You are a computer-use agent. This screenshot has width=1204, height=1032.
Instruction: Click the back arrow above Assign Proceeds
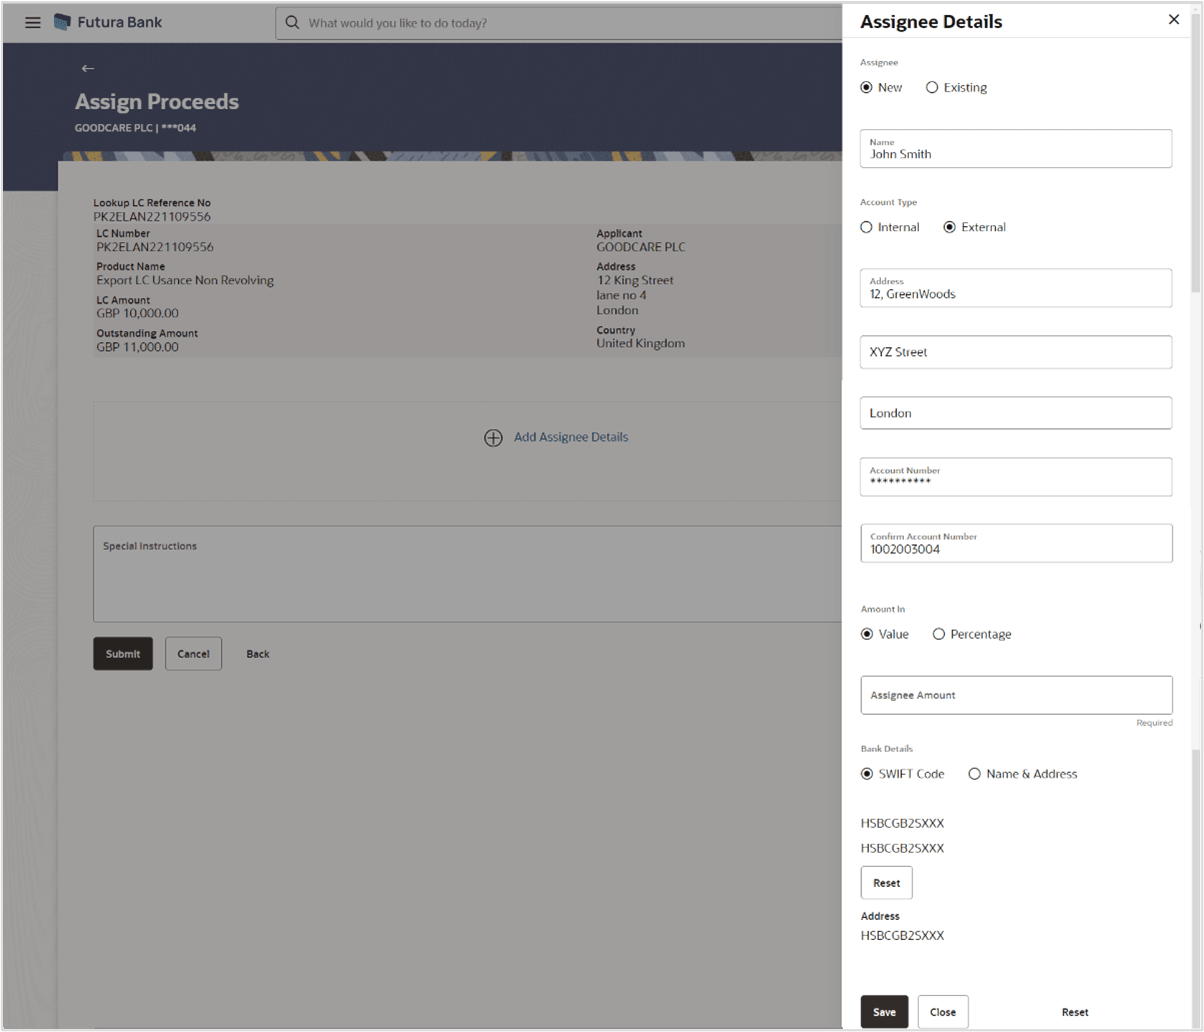pos(87,68)
